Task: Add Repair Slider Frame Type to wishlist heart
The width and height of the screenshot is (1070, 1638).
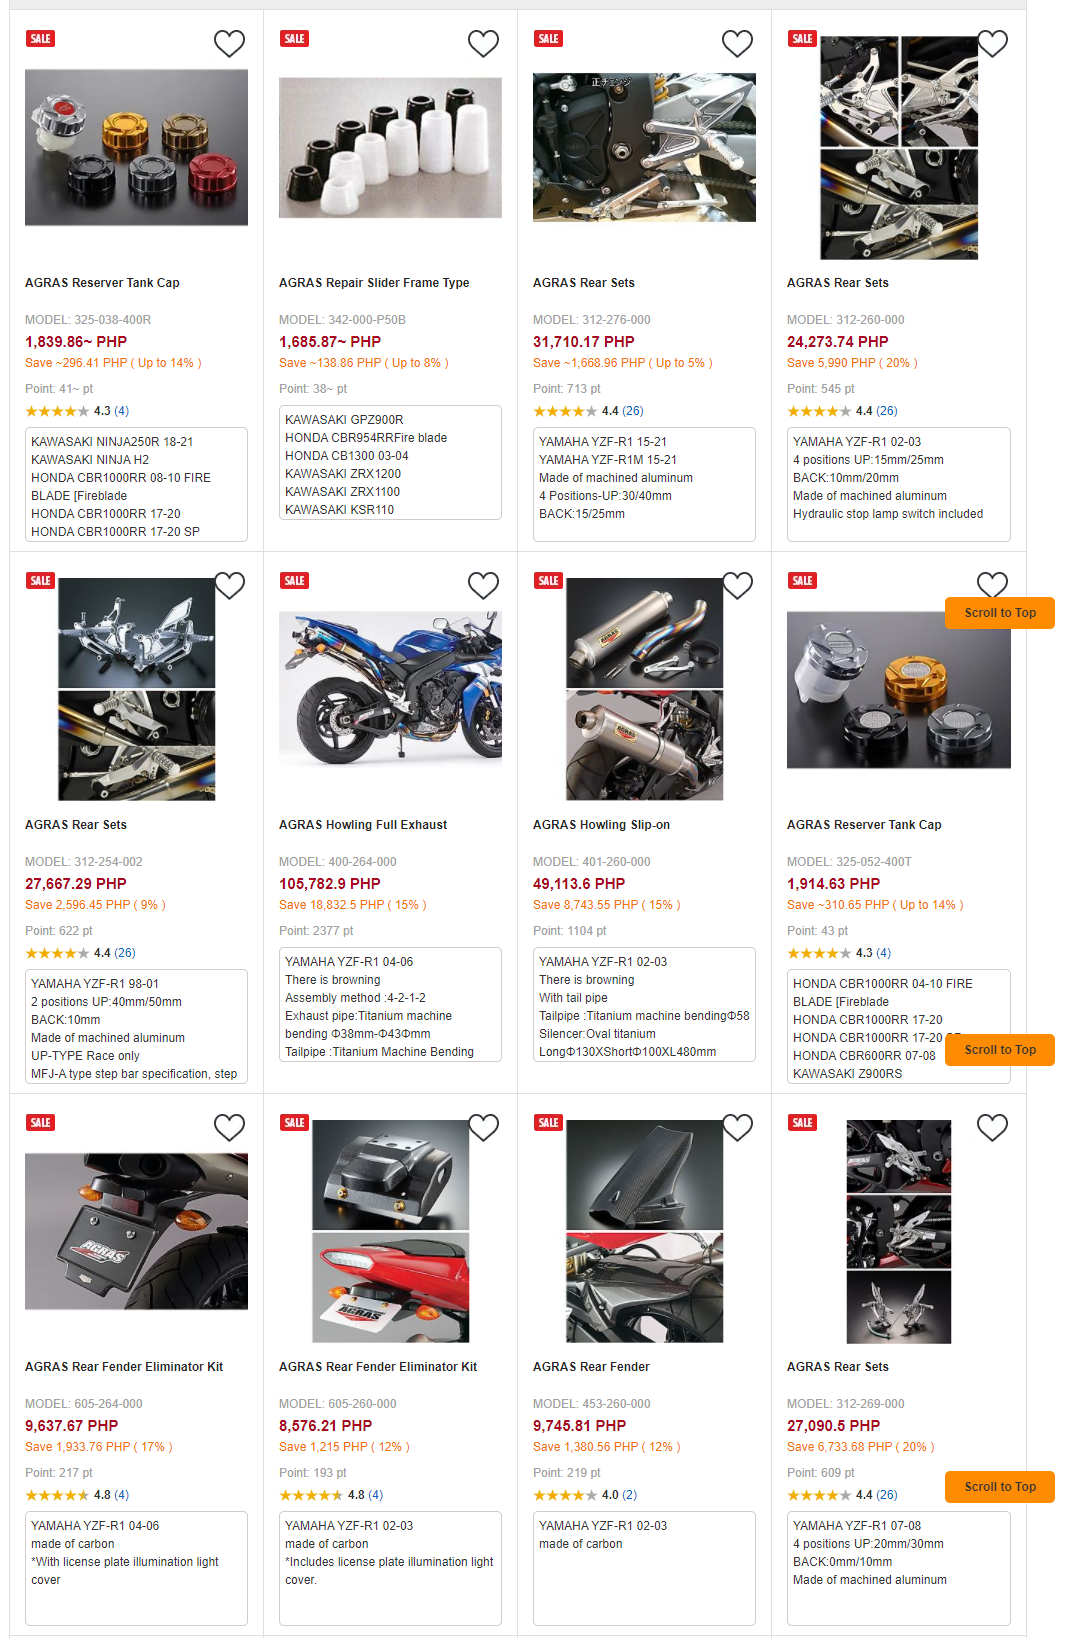Action: (484, 43)
